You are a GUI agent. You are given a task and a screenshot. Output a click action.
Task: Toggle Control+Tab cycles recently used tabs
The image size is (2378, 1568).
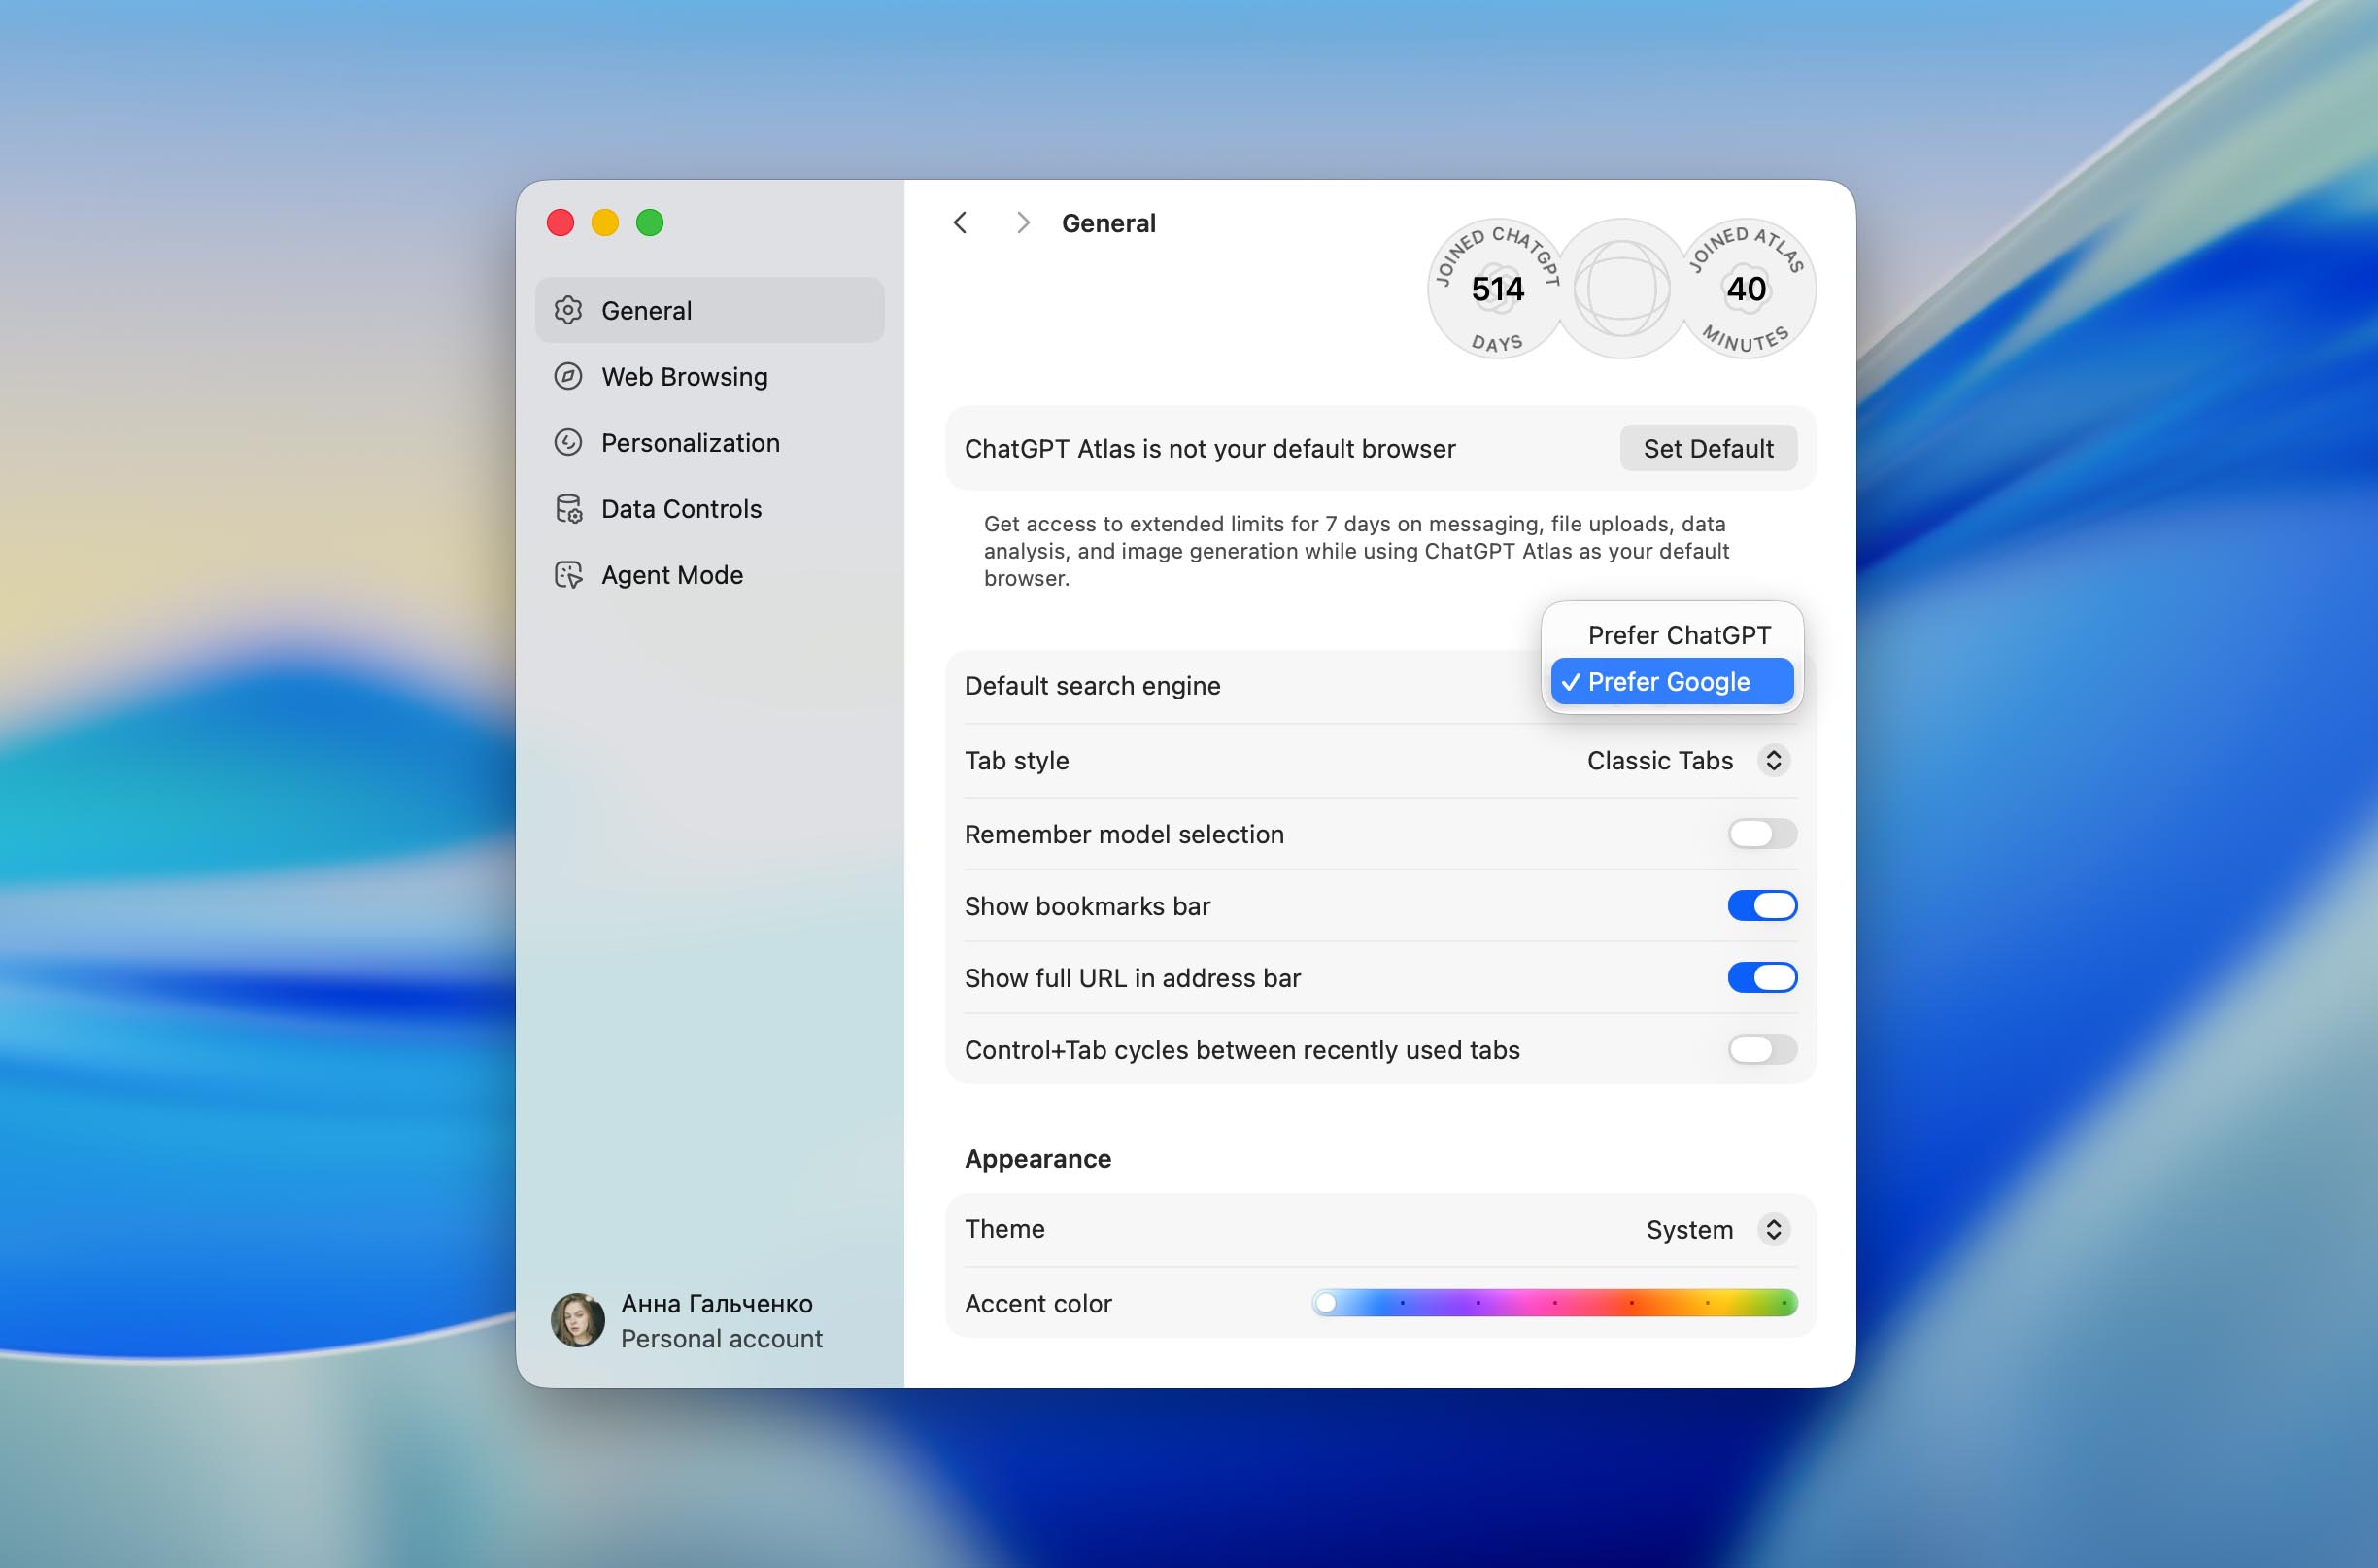click(1761, 1049)
